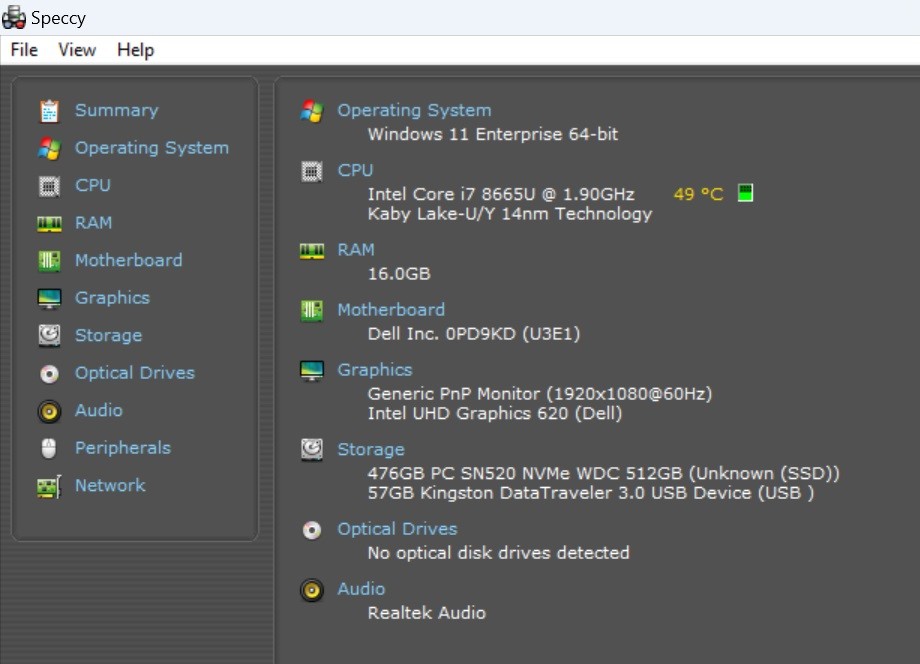Screen dimensions: 920x664
Task: Click the Motherboard icon in sidebar
Action: pos(49,261)
